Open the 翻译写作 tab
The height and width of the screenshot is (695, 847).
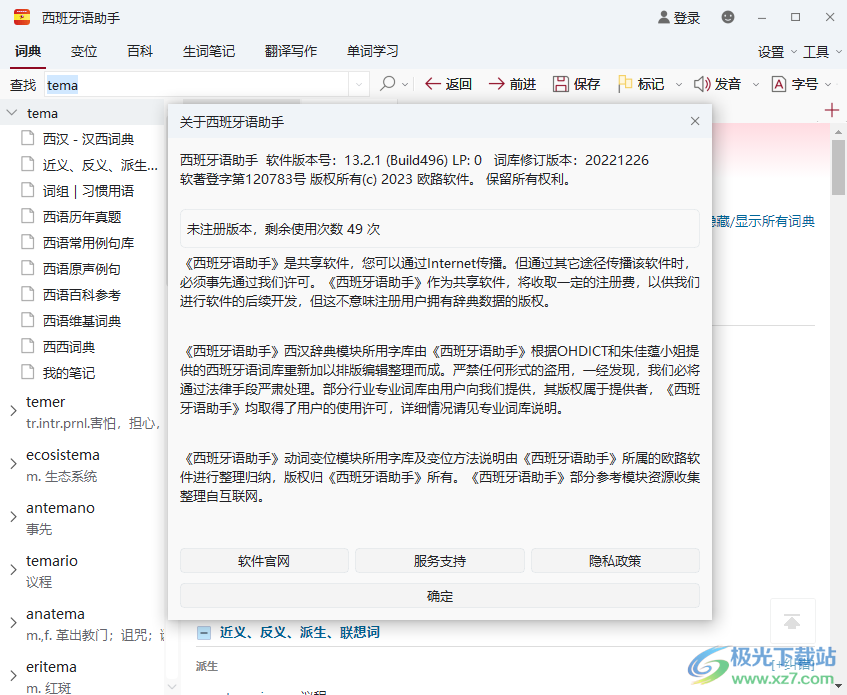pos(291,51)
